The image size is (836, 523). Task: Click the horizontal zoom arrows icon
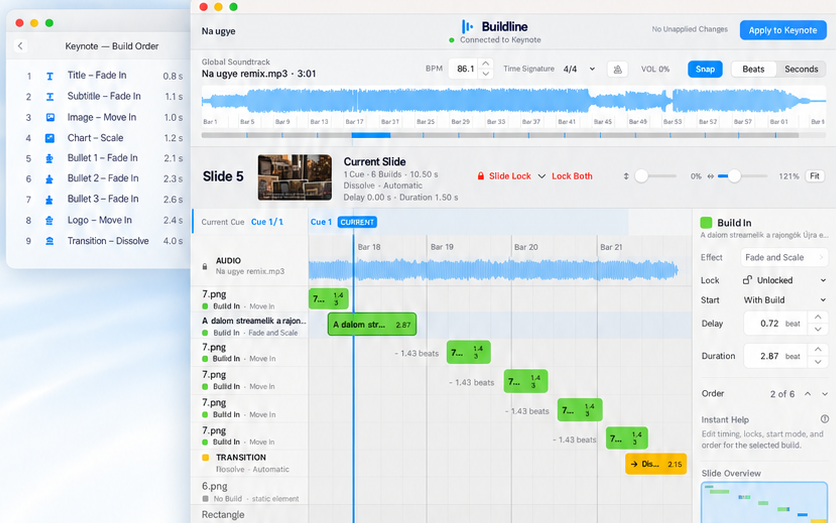[x=710, y=176]
